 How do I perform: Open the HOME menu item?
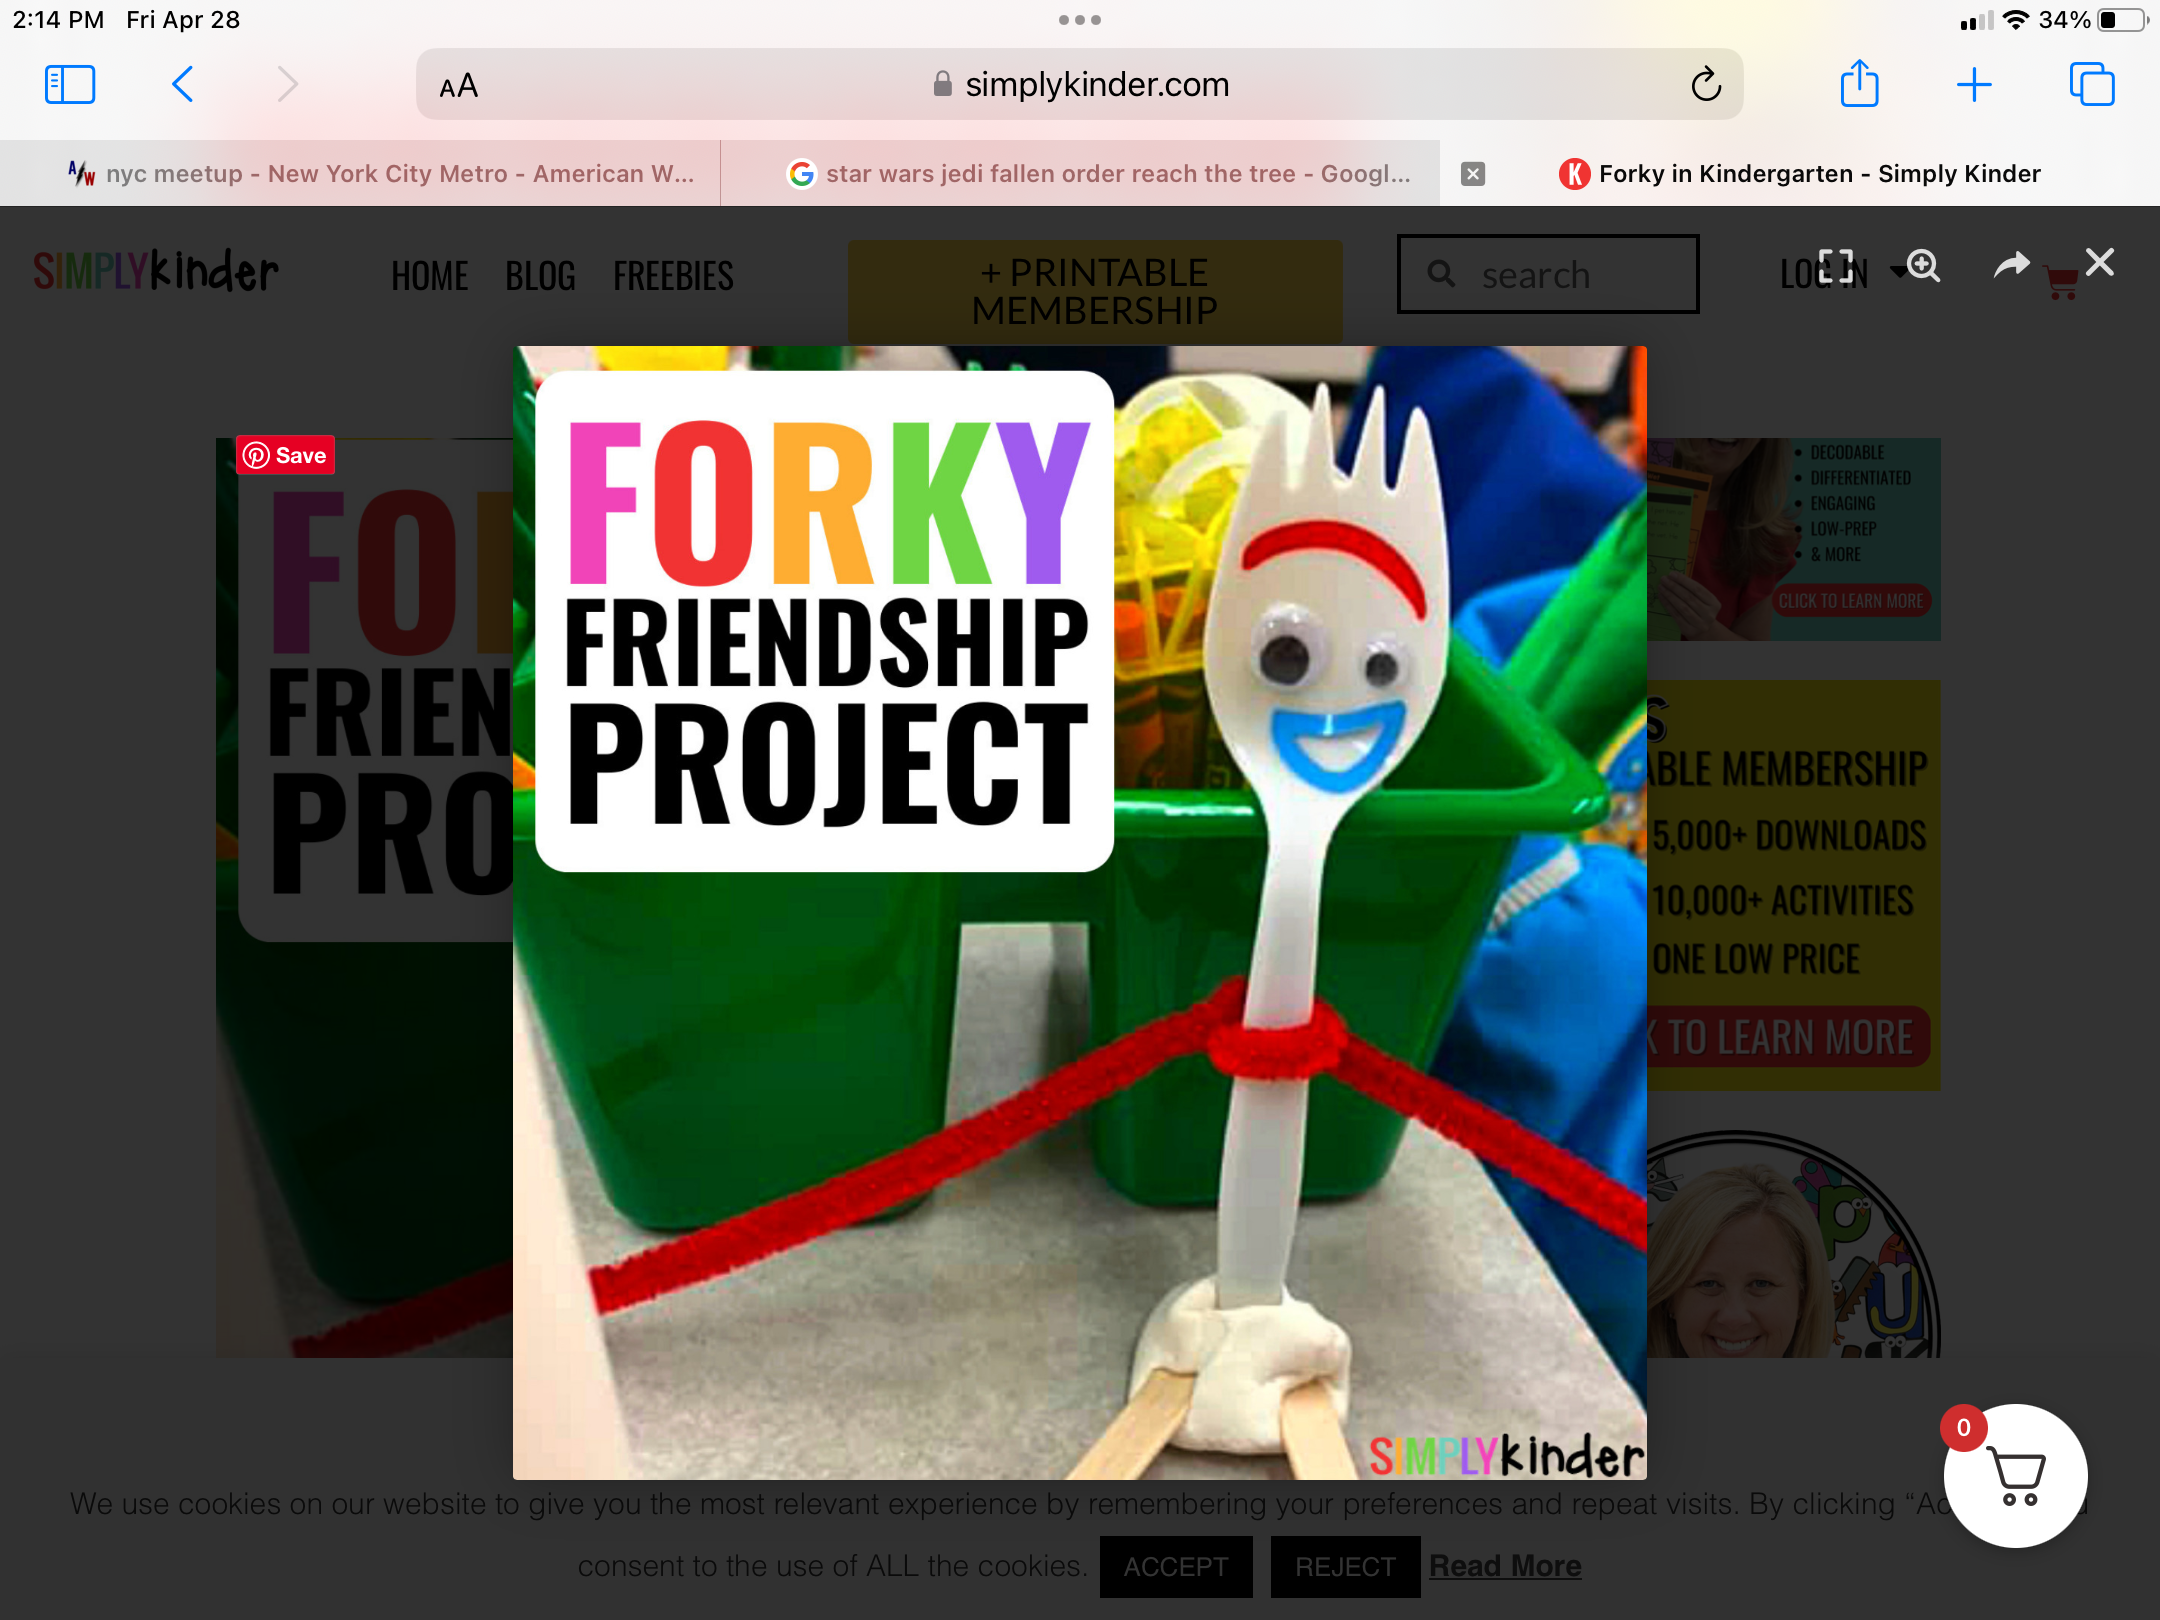430,276
